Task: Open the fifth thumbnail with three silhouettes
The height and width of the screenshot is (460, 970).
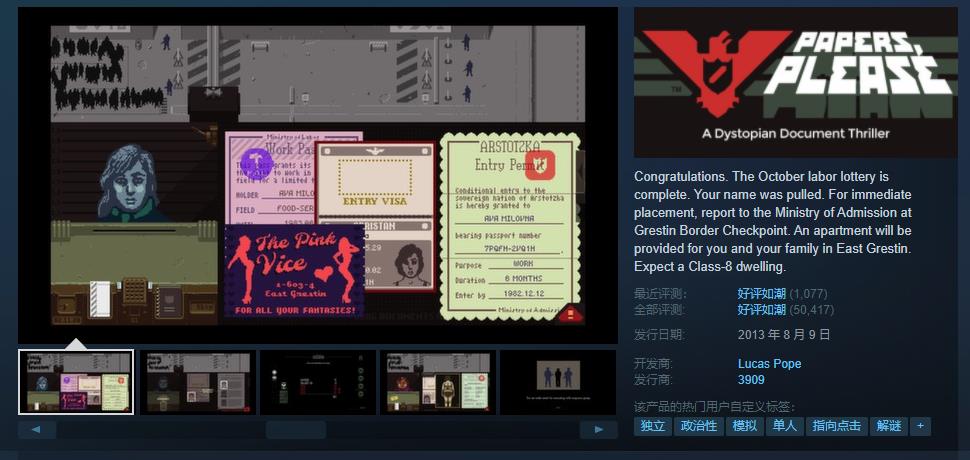Action: pyautogui.click(x=558, y=382)
